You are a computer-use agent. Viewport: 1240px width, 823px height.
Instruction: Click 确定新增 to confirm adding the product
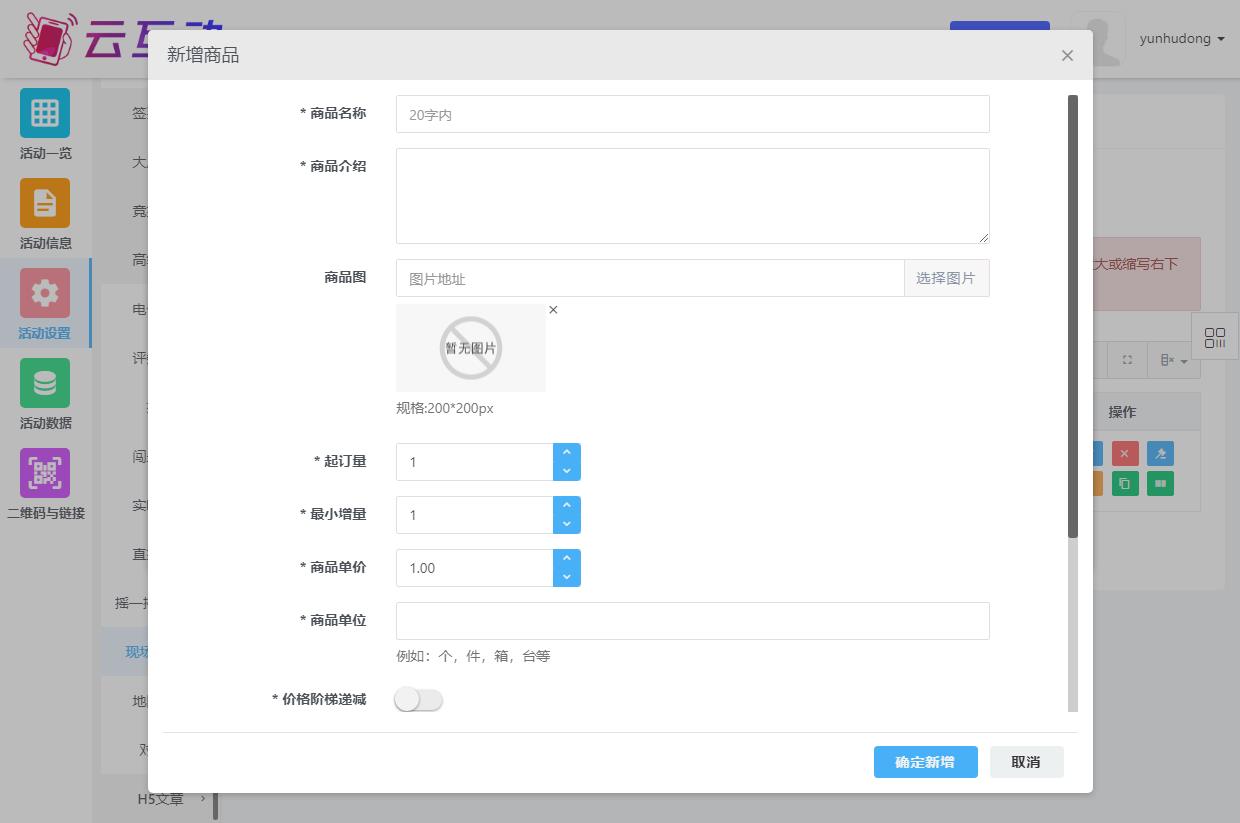tap(925, 762)
